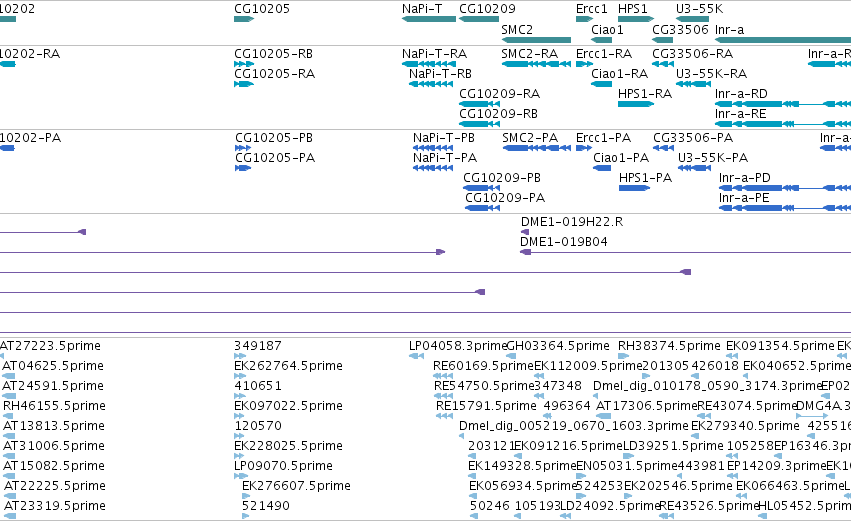Click the U3-55K-PA protein
Viewport: 851px width, 521px height.
coord(694,168)
